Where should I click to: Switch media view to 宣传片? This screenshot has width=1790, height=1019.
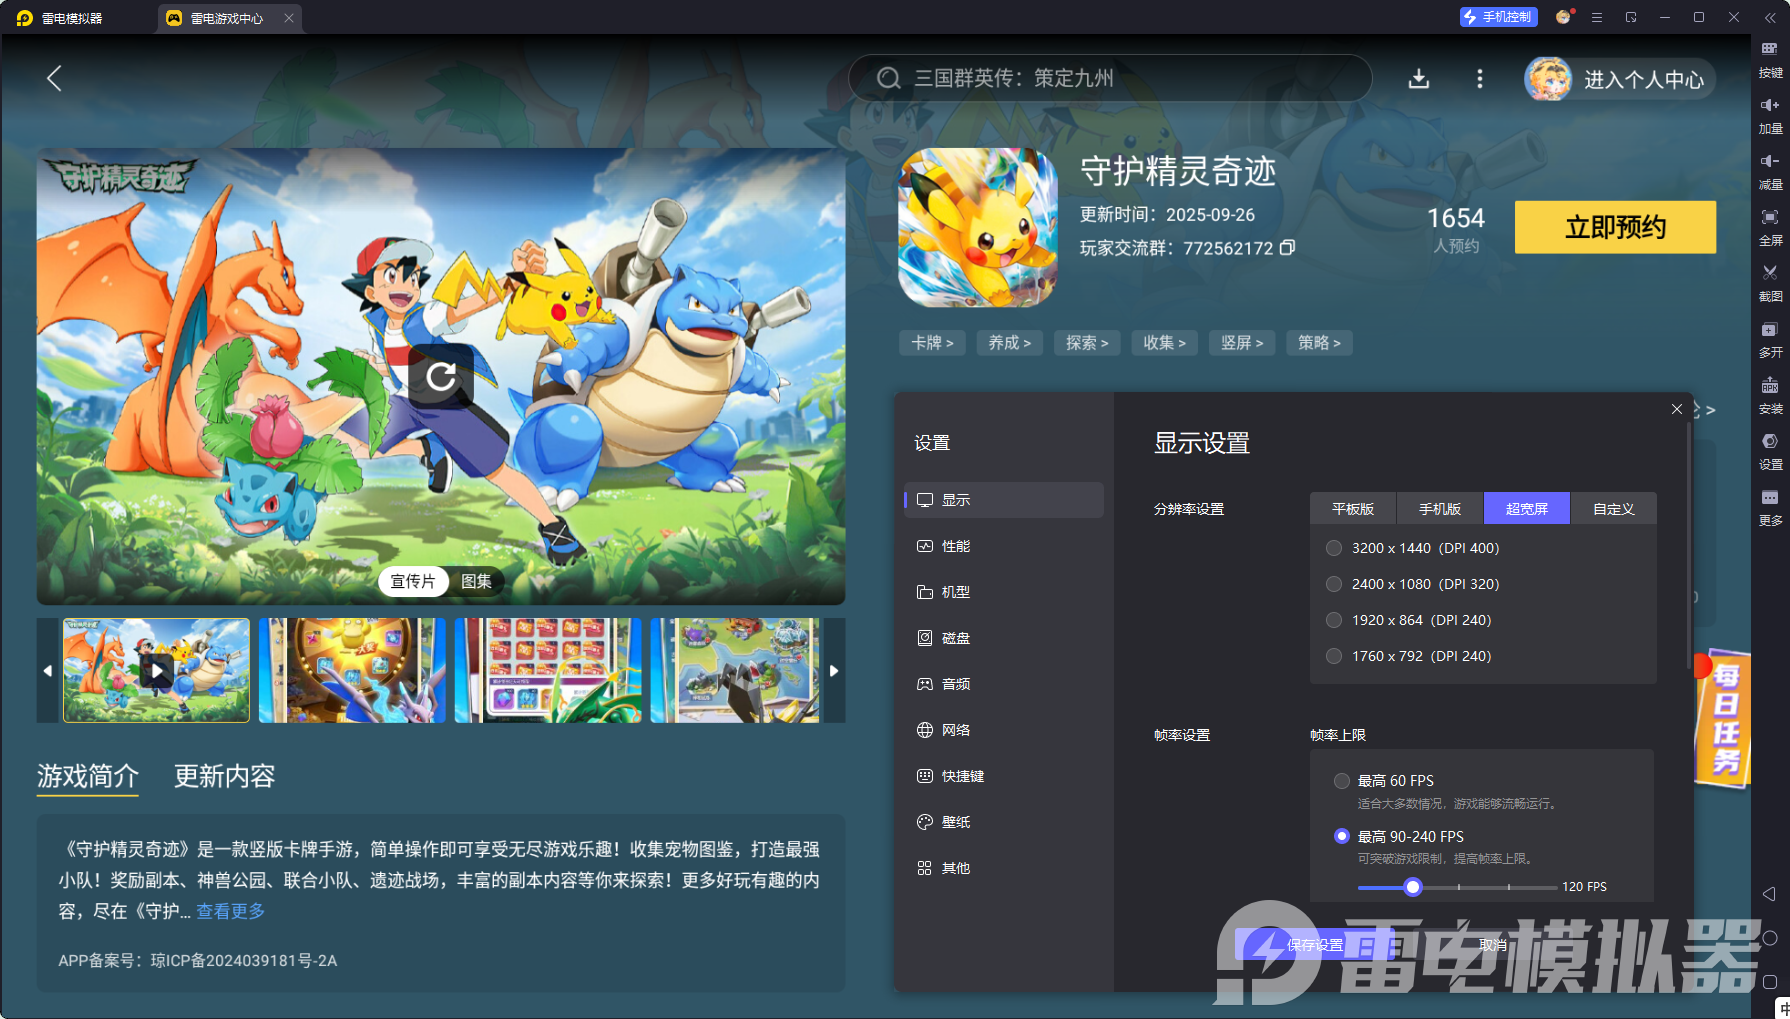tap(413, 581)
